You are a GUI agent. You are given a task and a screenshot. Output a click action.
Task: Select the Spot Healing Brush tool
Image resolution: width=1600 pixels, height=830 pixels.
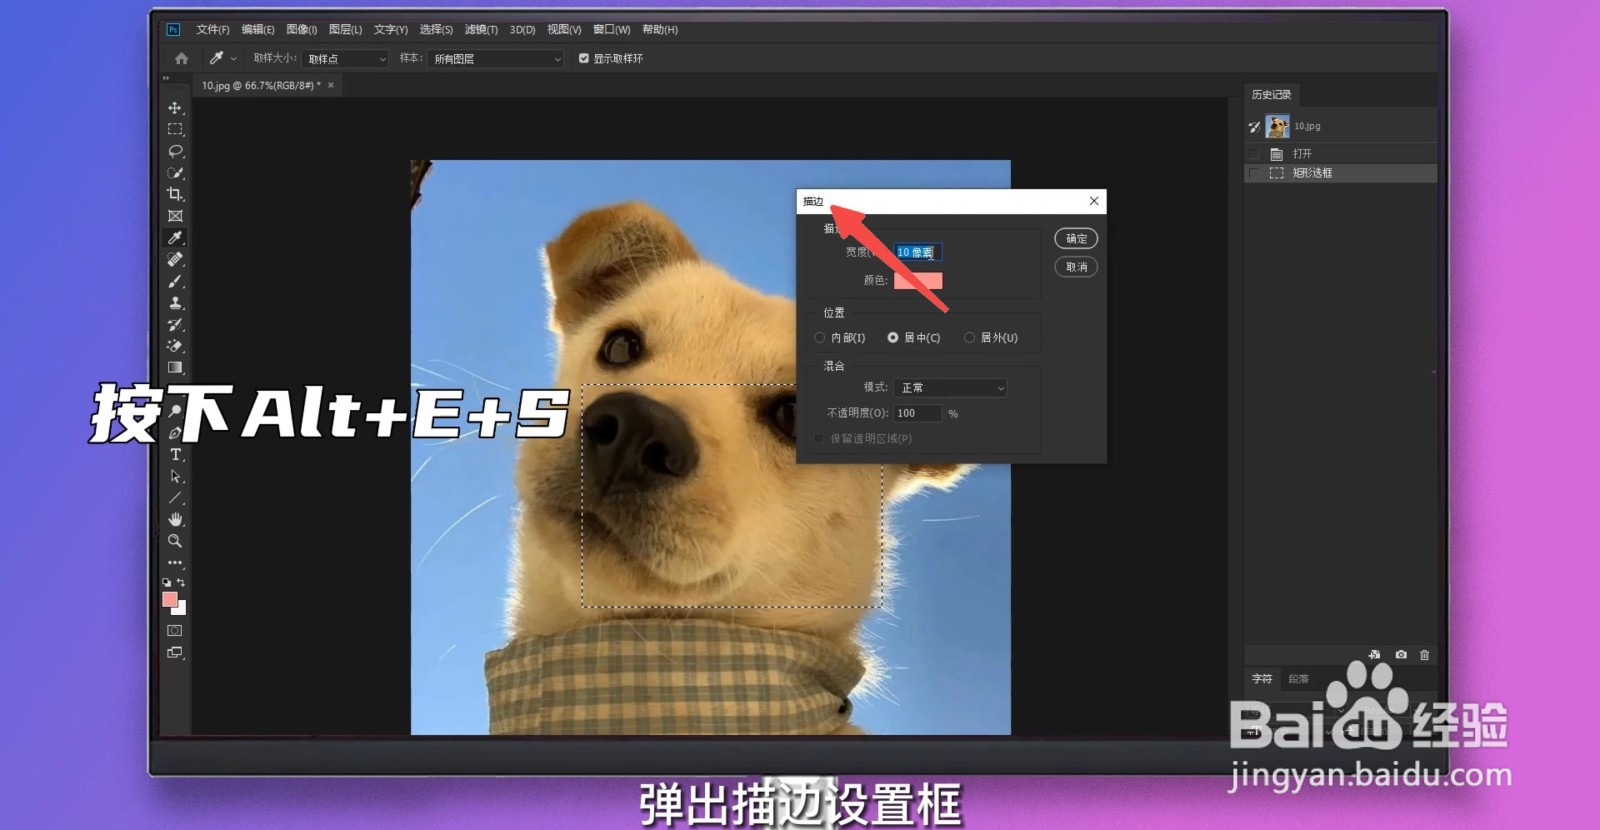175,259
